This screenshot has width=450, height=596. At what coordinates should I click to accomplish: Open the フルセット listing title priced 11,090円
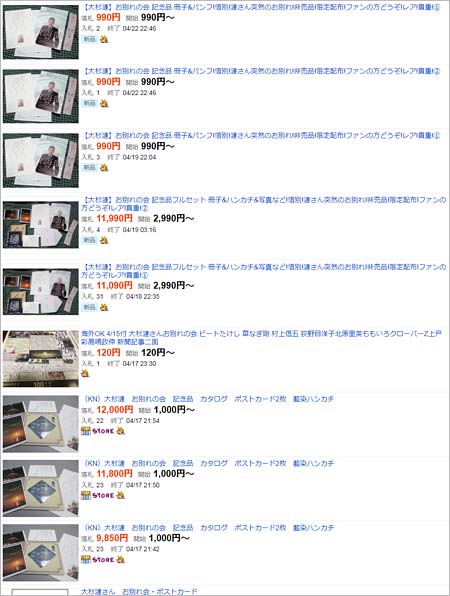(263, 271)
